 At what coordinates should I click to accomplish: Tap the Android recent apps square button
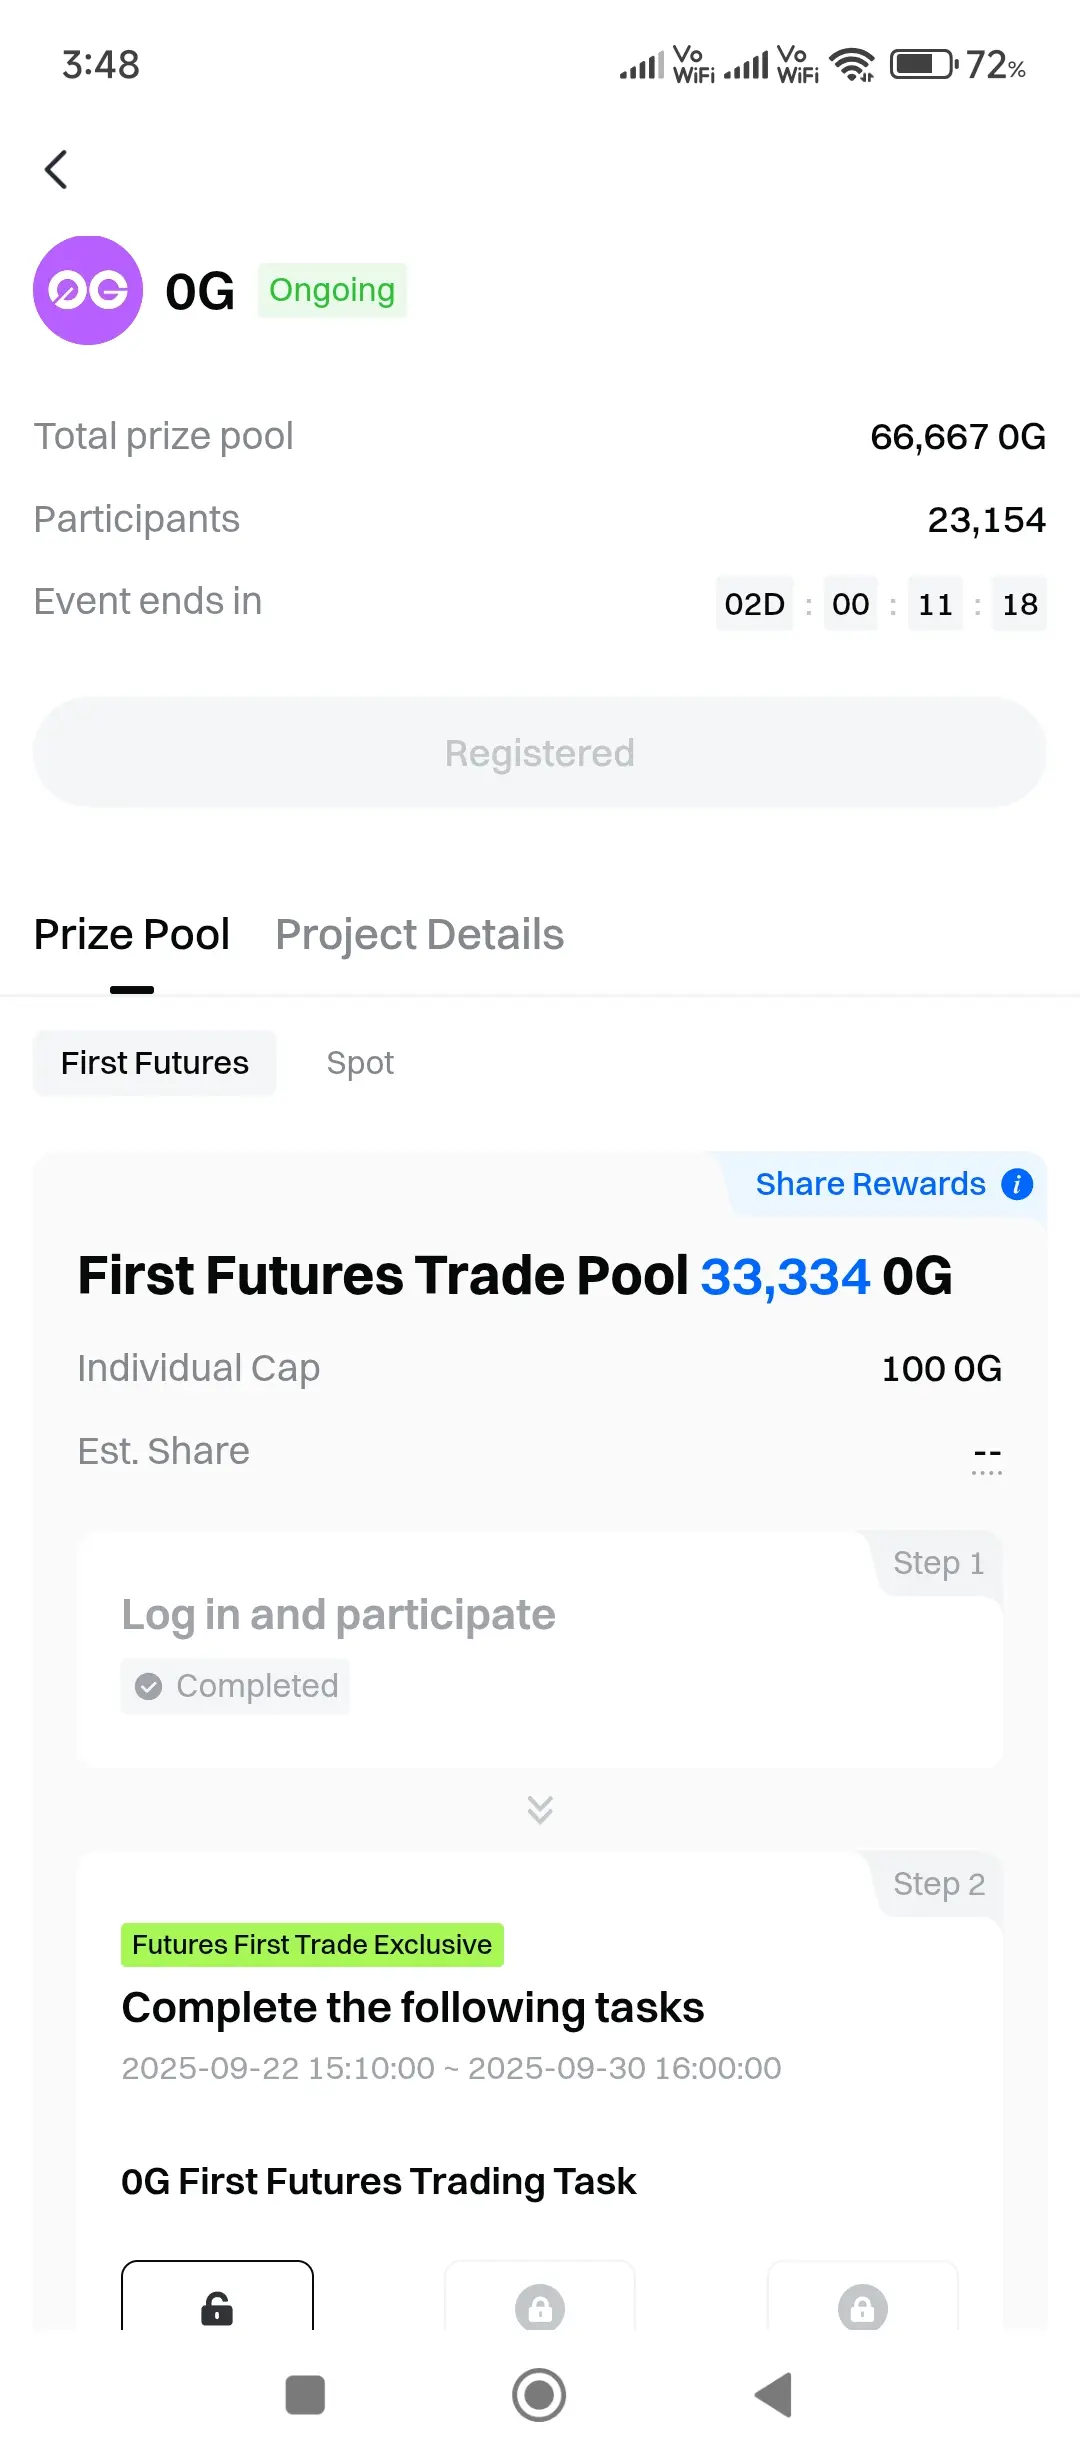305,2395
